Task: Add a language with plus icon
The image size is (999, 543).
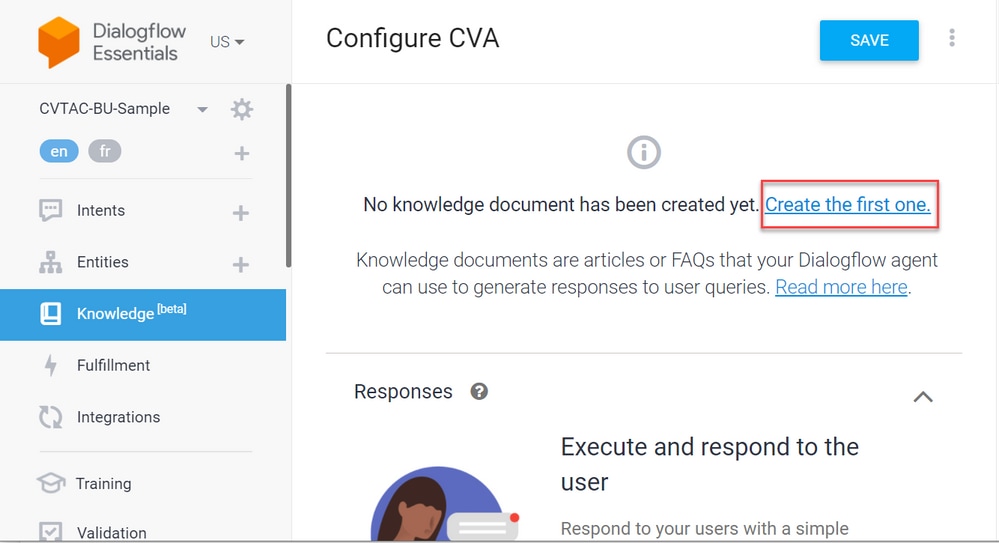Action: pyautogui.click(x=241, y=153)
